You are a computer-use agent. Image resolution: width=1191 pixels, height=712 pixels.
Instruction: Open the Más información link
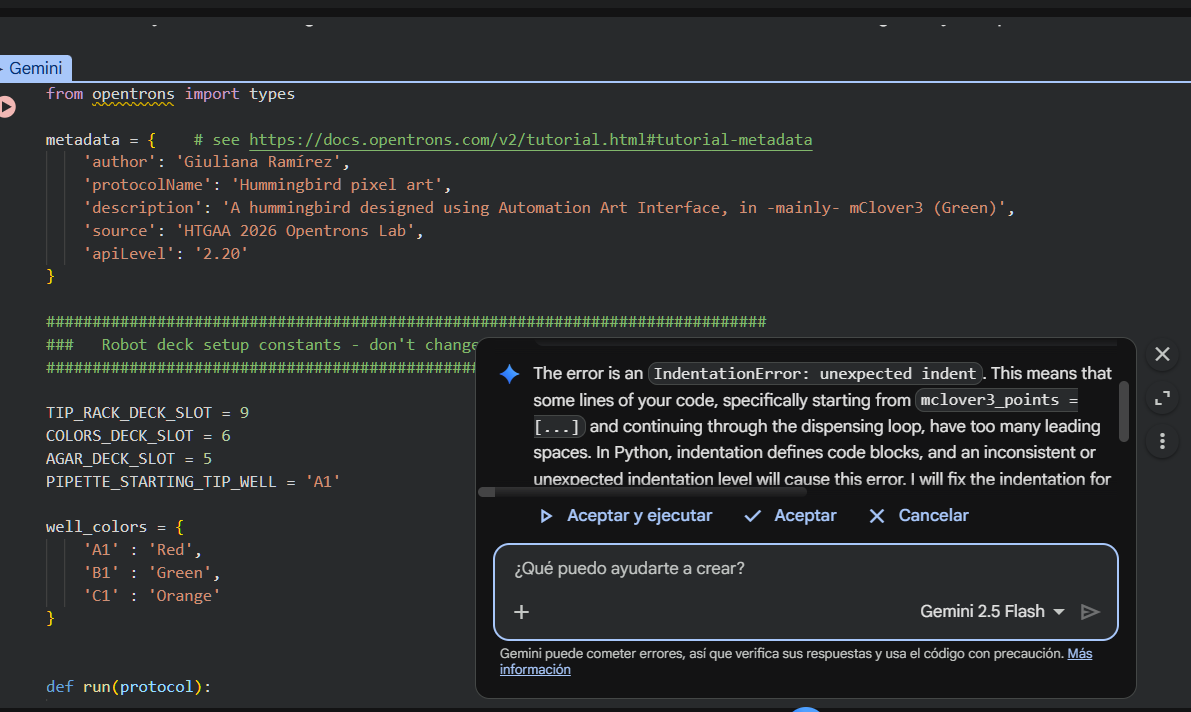pos(1079,654)
